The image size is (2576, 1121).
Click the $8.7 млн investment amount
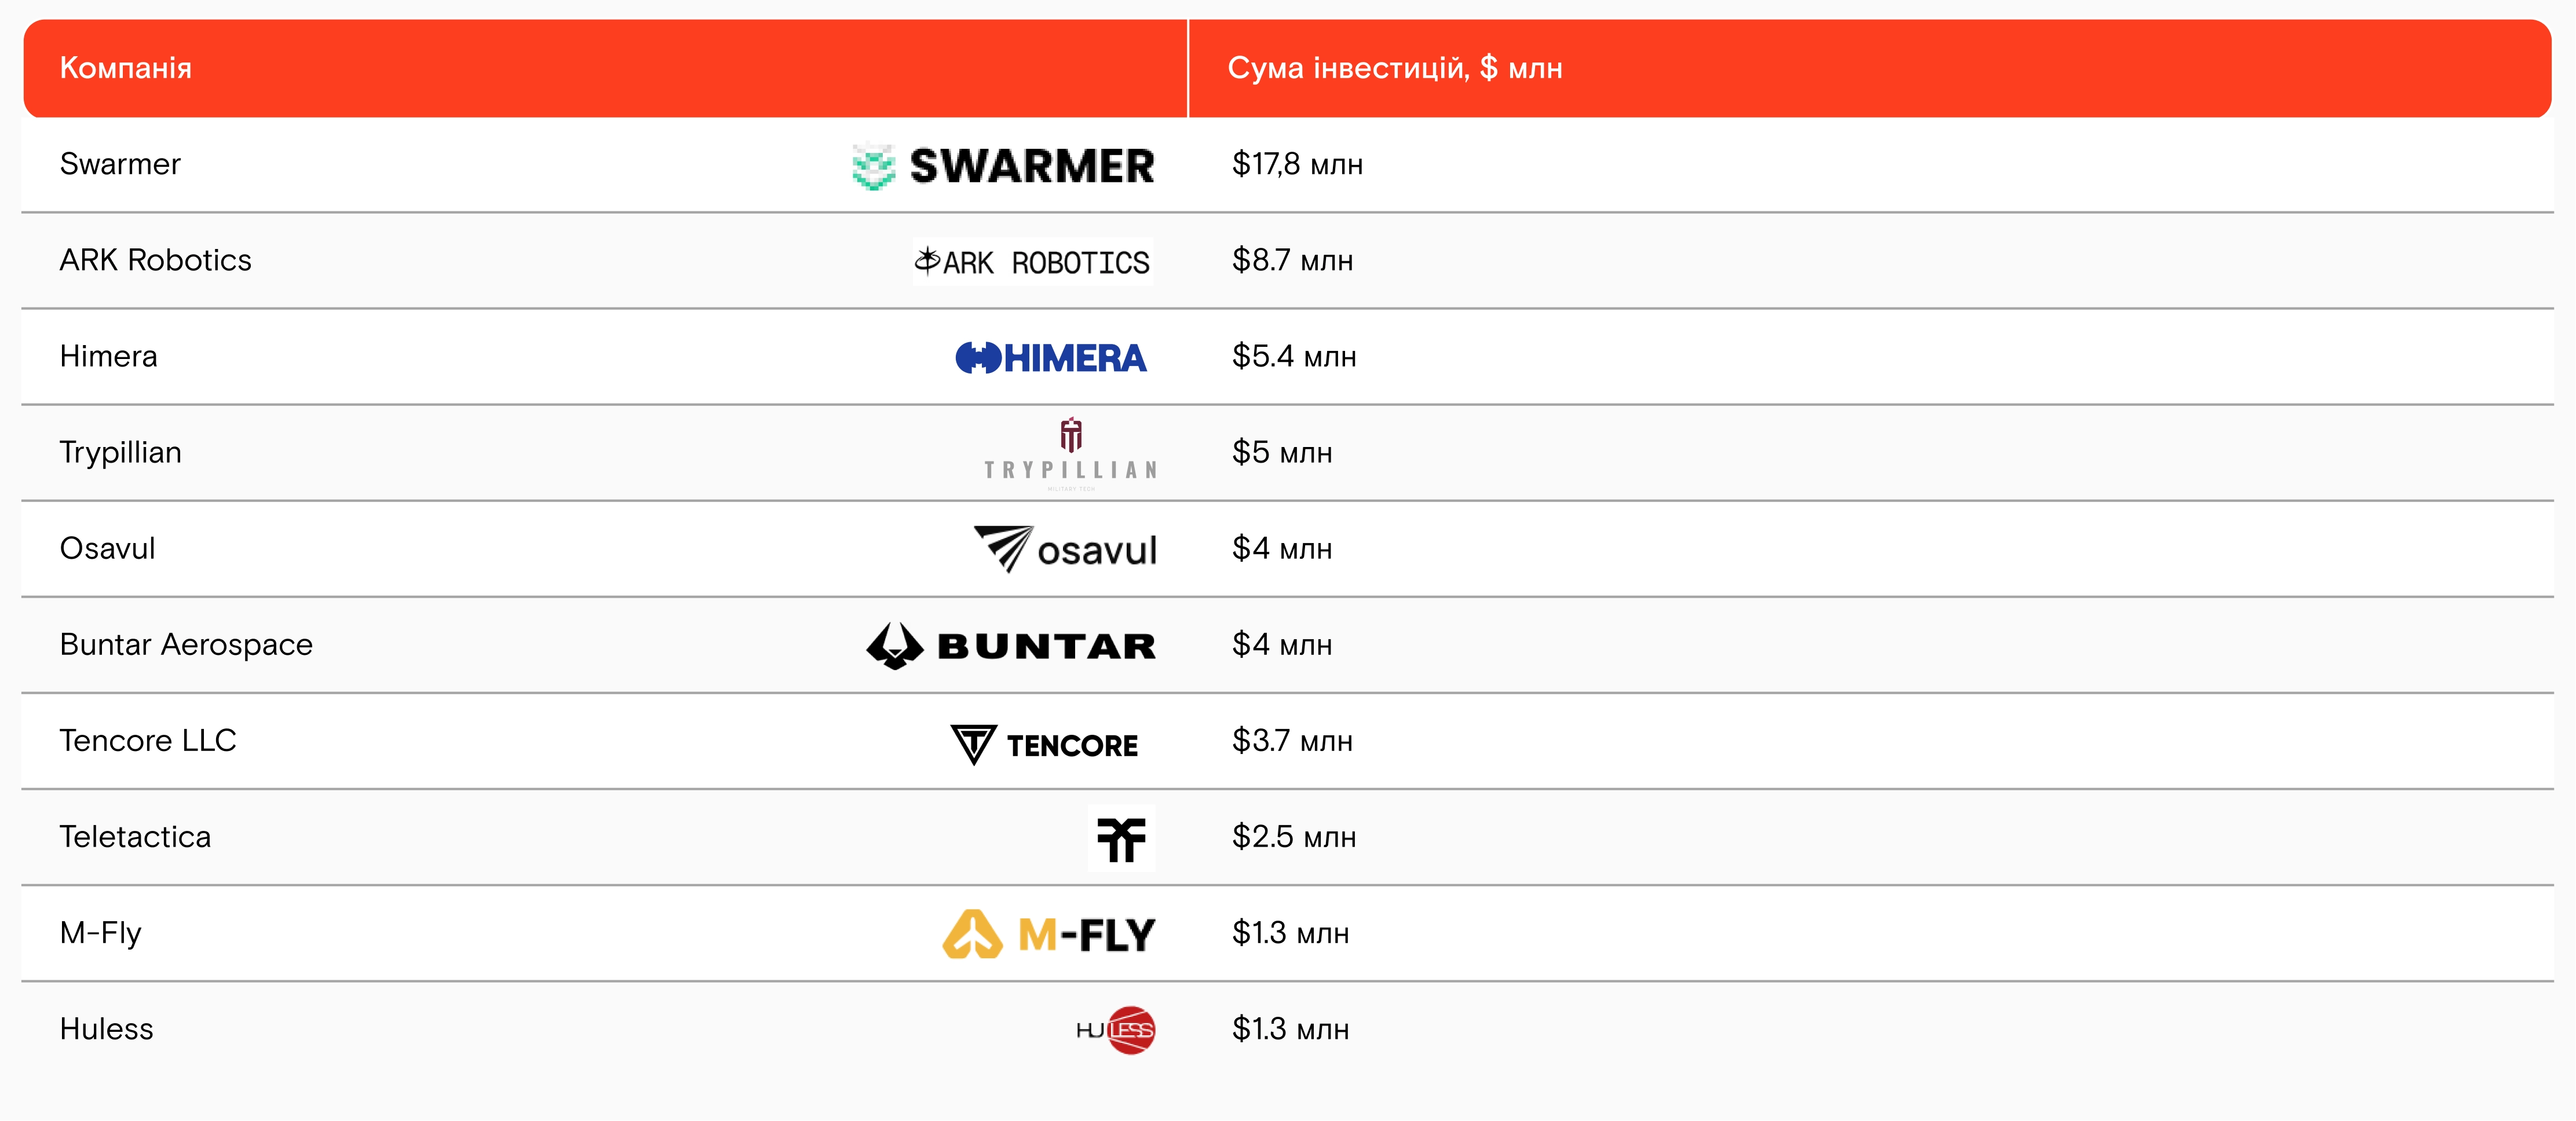click(x=1292, y=260)
